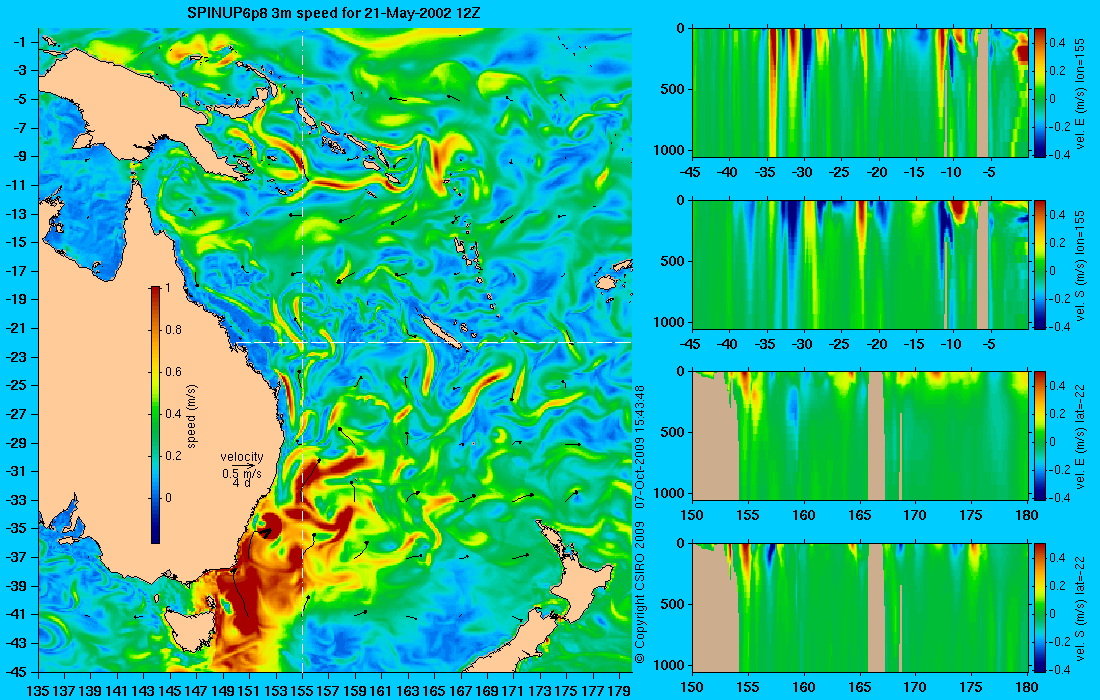Click the vertical white dashed line at longitude 155

click(x=302, y=350)
